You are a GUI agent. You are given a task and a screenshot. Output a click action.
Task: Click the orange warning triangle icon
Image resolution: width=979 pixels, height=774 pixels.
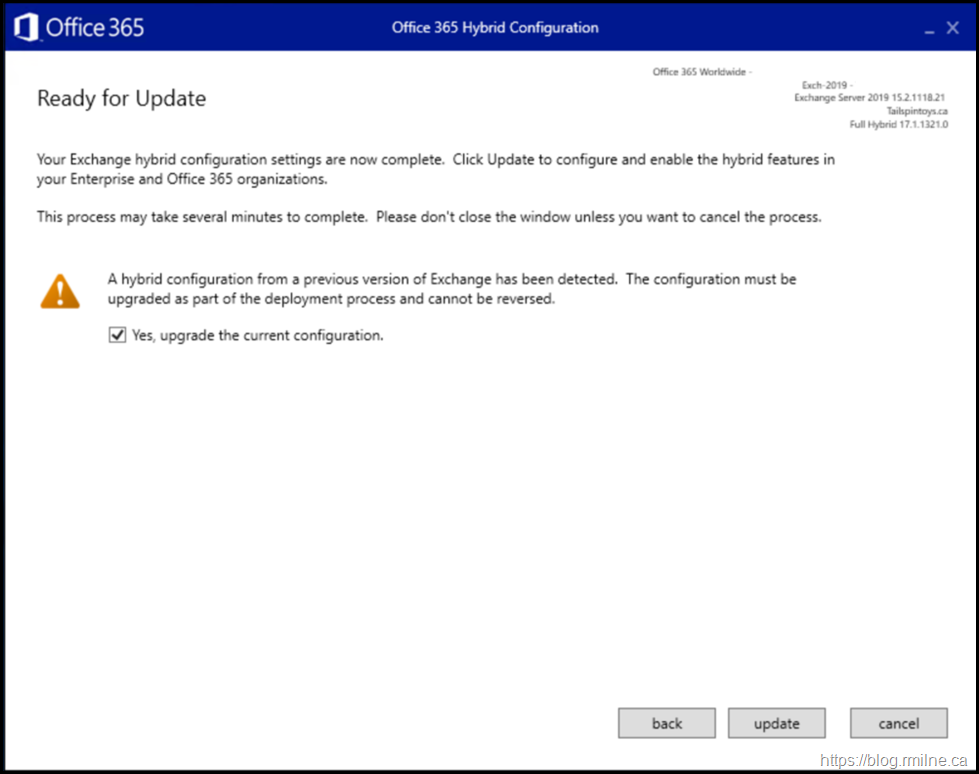click(60, 289)
